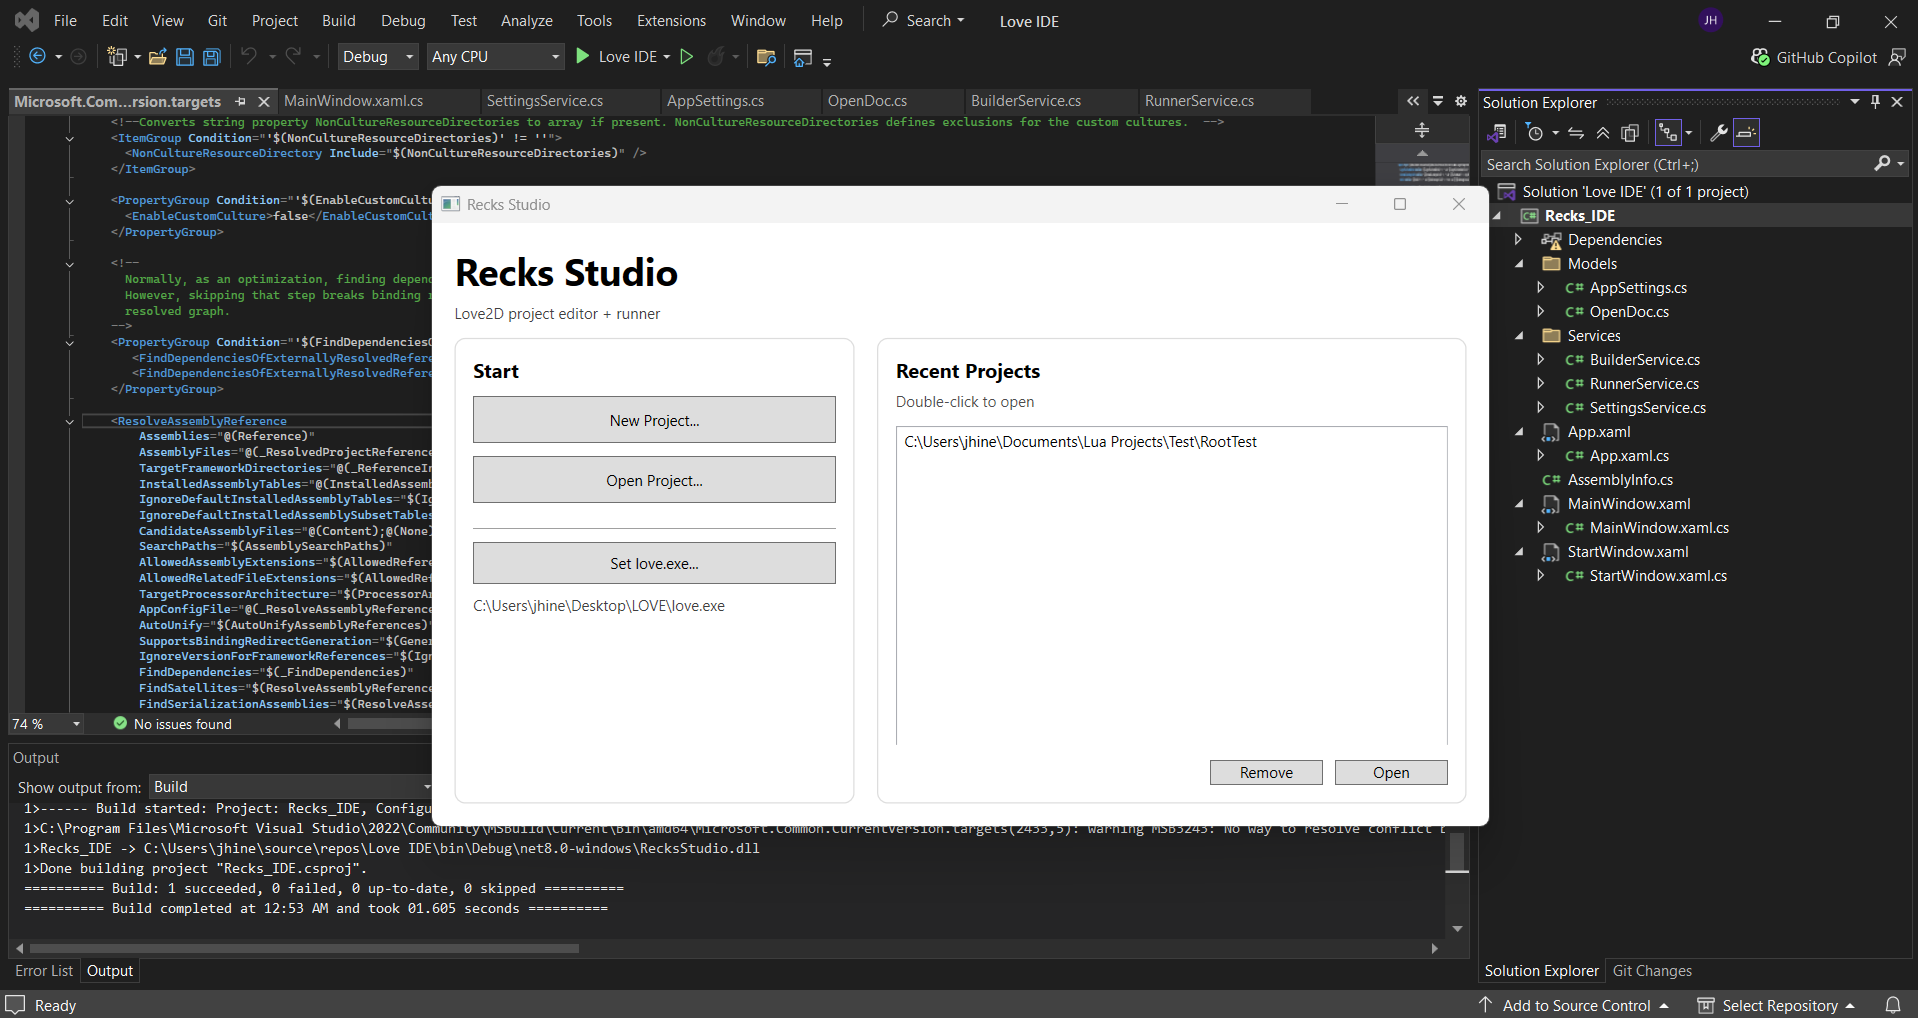Toggle Preview Selected Items in Solution Explorer
Screen dimensions: 1918x1018
(x=1746, y=133)
